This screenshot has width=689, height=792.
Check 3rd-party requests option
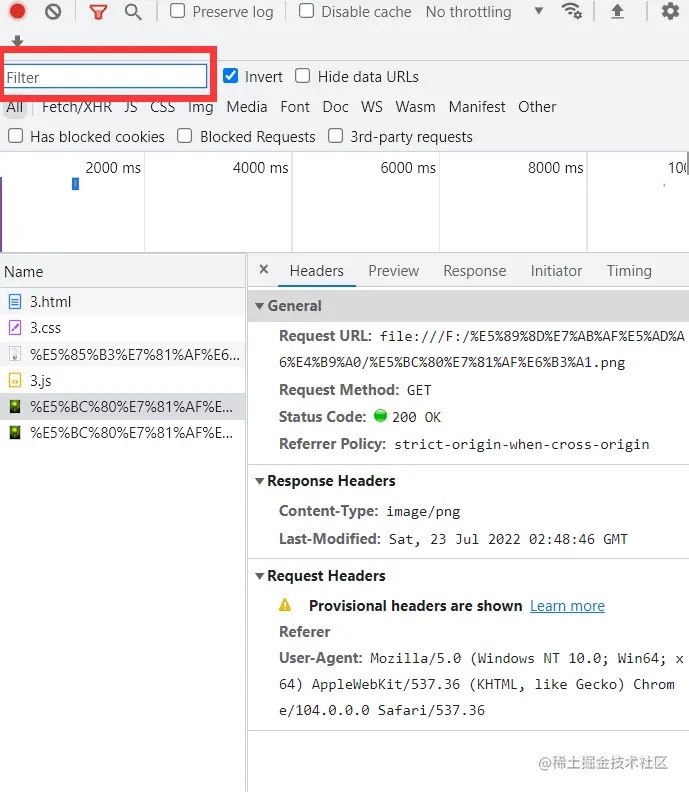(335, 136)
